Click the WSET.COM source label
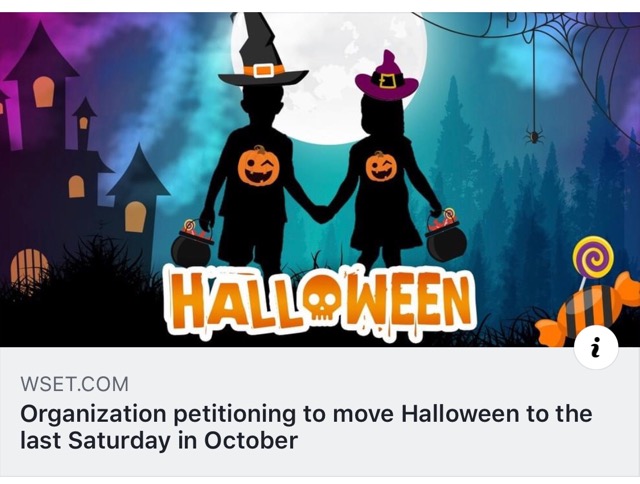This screenshot has height=484, width=640. point(74,384)
